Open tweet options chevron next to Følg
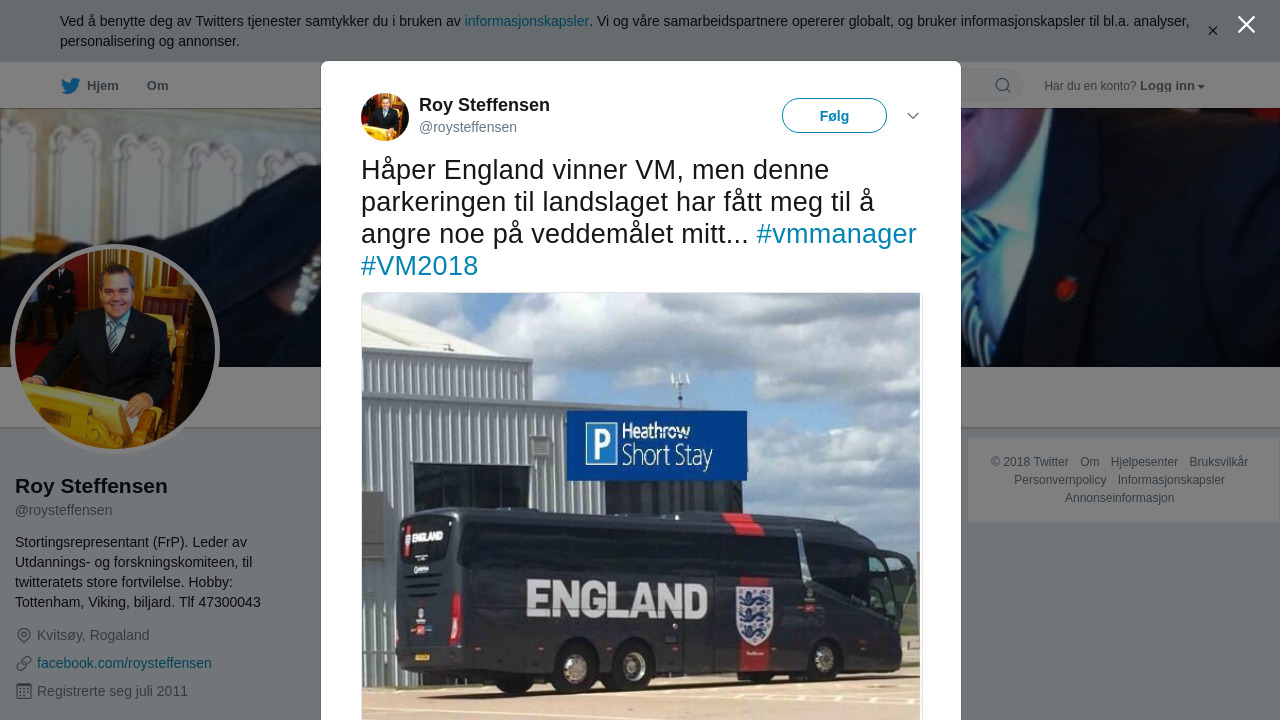 (x=913, y=116)
